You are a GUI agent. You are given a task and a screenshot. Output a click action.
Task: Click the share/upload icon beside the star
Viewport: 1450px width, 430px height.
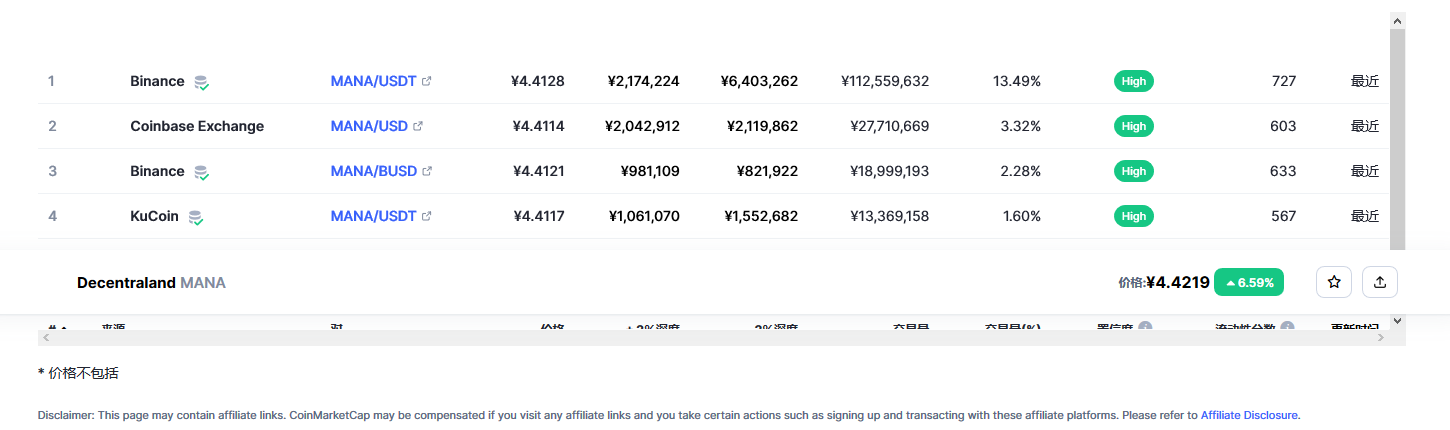coord(1380,282)
